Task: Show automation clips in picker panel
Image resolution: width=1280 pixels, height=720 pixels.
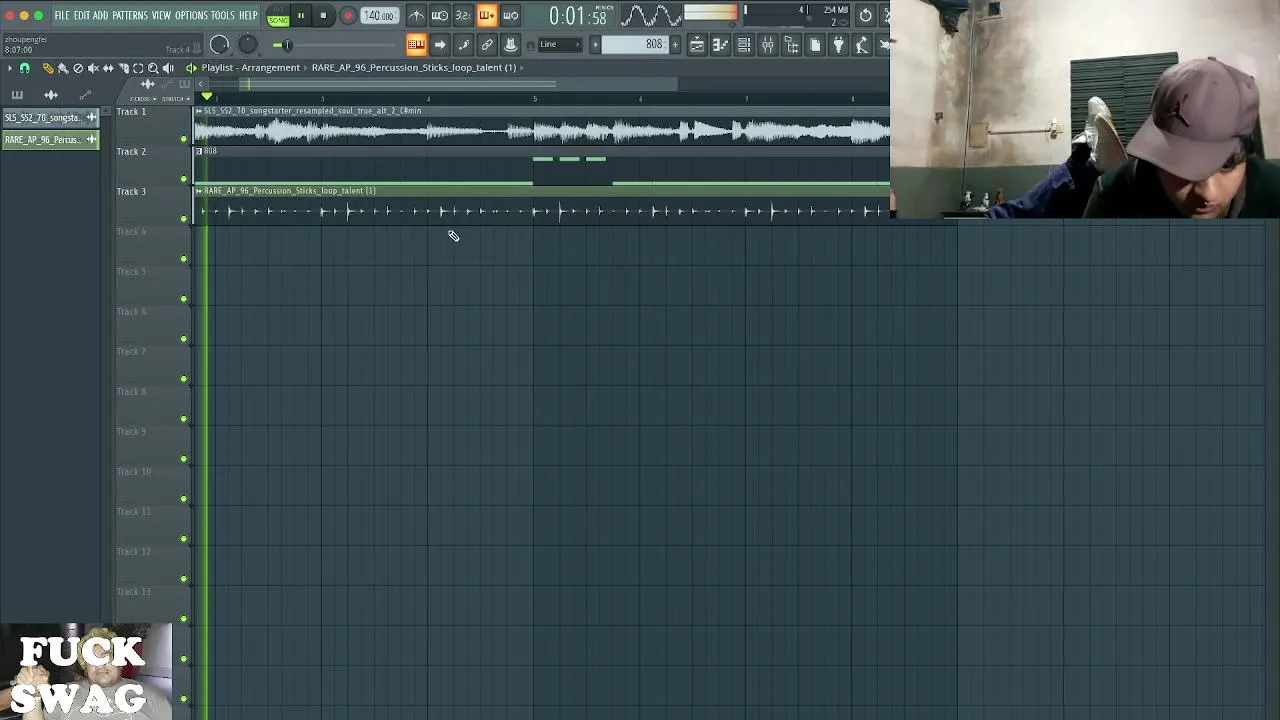Action: pyautogui.click(x=85, y=95)
